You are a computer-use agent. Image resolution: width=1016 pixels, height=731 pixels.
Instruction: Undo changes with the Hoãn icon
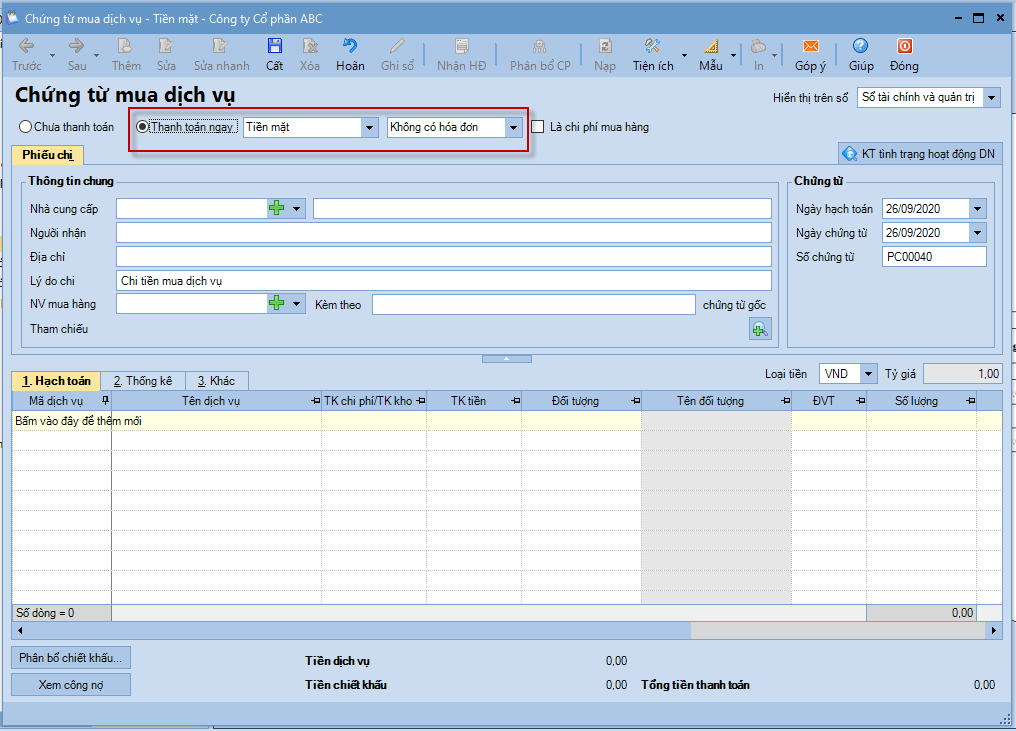pos(350,46)
